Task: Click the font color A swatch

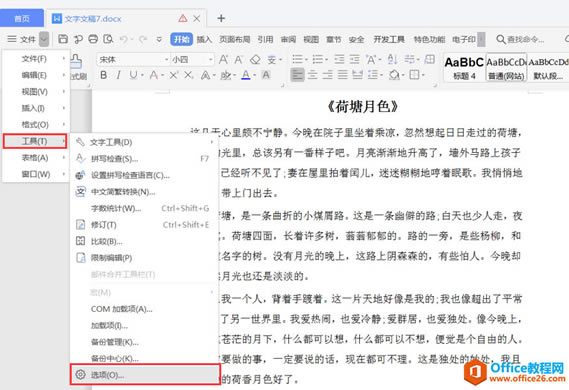Action: click(x=246, y=75)
